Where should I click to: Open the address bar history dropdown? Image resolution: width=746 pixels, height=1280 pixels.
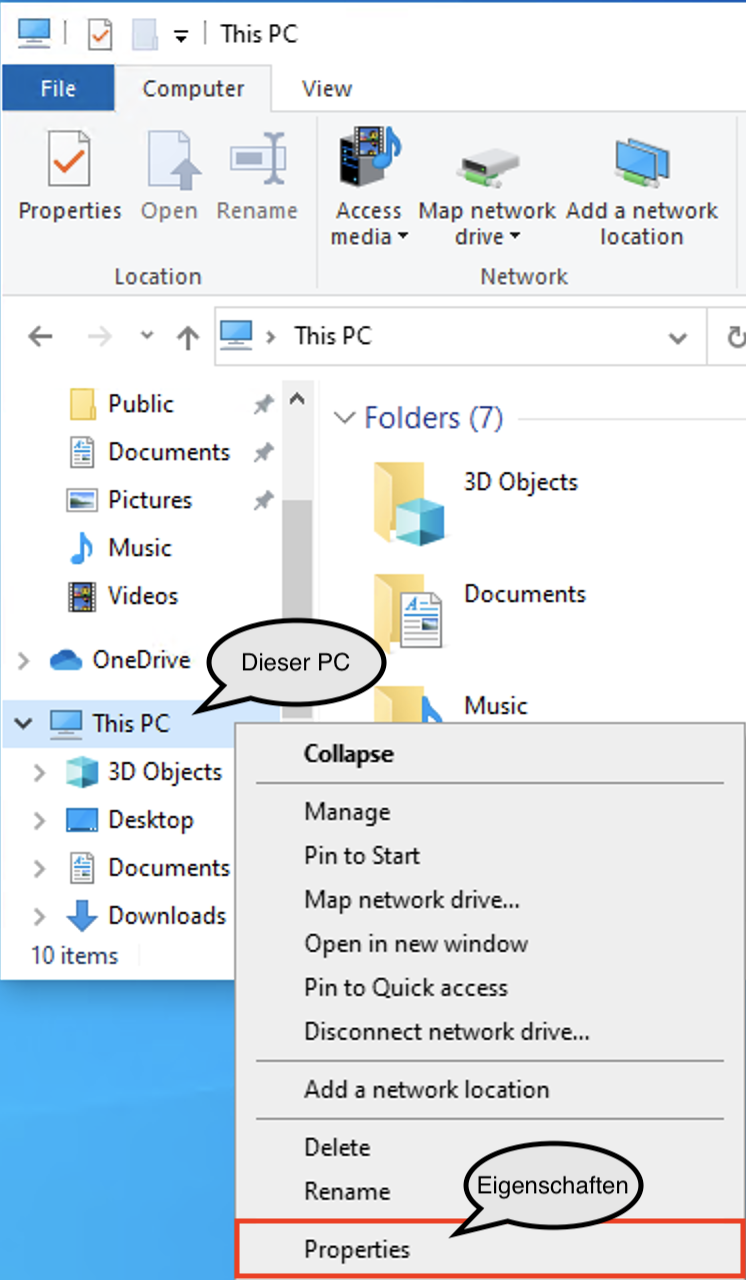coord(677,337)
